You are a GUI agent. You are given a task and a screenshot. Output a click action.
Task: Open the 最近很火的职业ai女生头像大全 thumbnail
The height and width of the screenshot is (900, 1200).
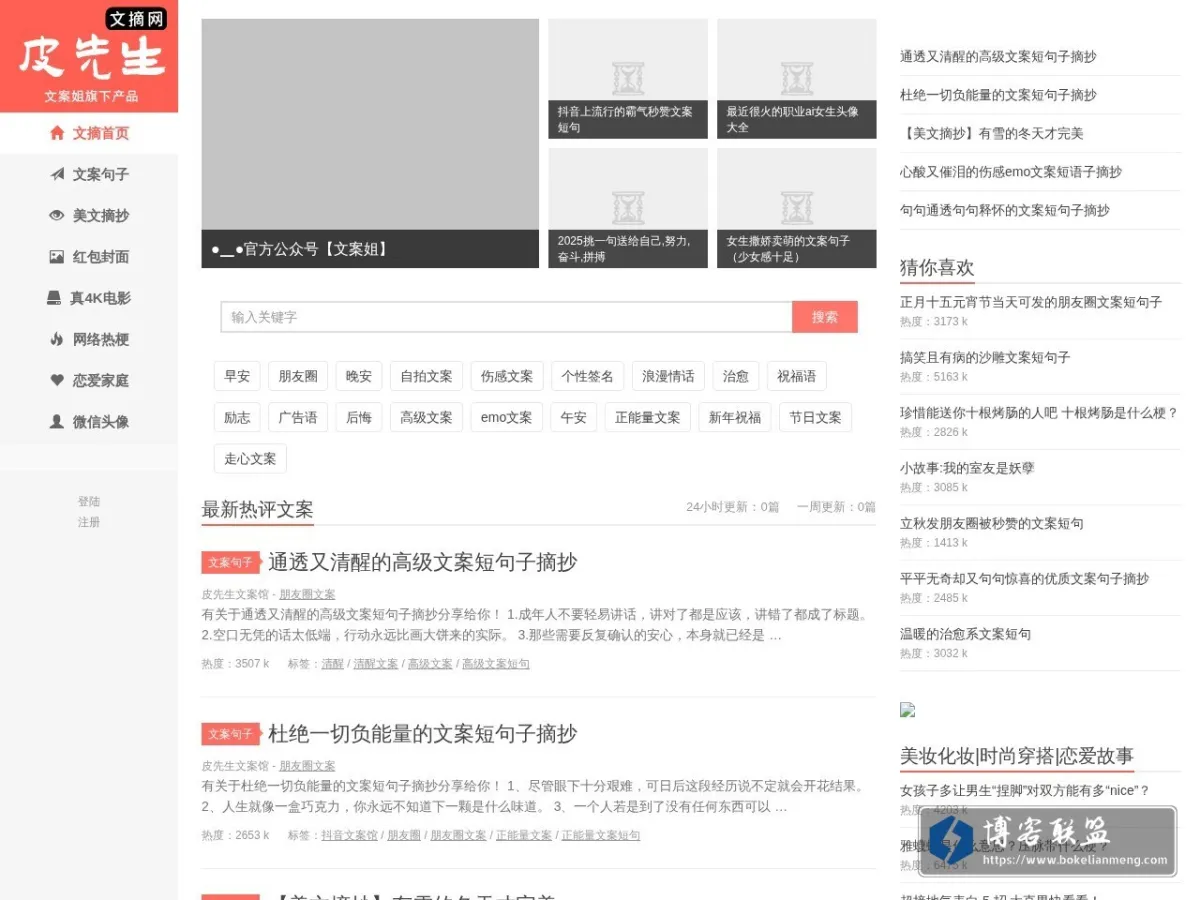(x=797, y=79)
